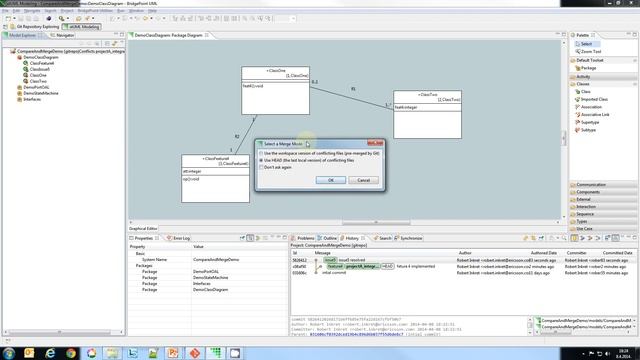Viewport: 640px width, 360px height.
Task: Cancel the Select a Merge Mode dialog
Action: tap(363, 180)
